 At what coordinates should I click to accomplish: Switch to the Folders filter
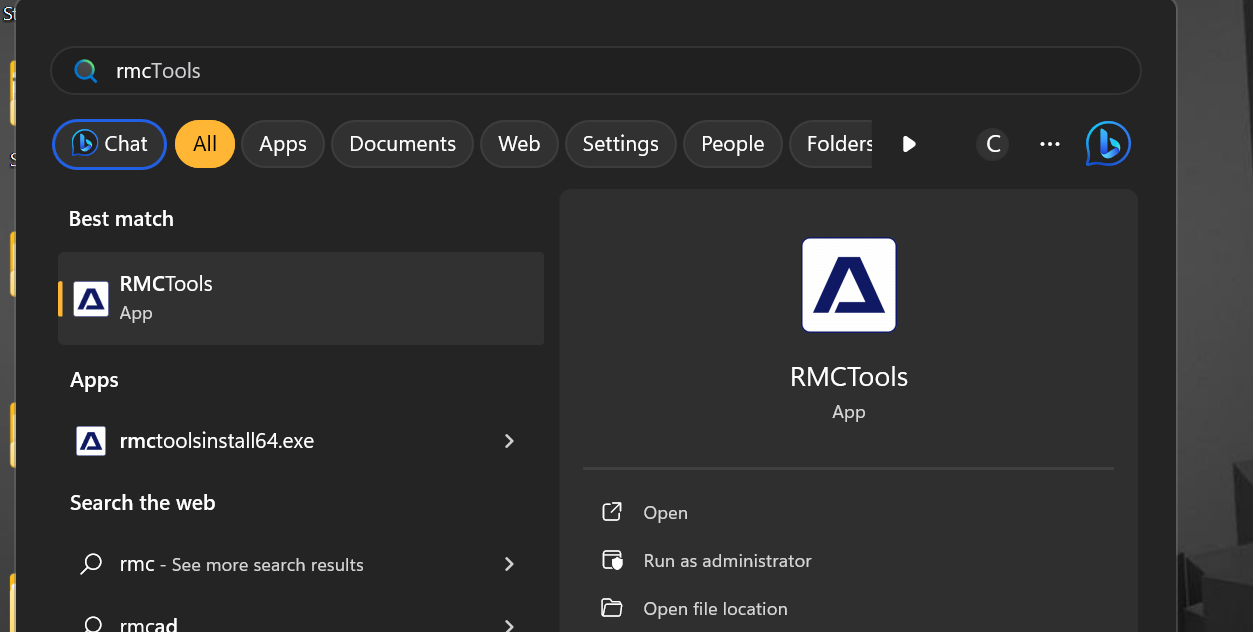832,144
